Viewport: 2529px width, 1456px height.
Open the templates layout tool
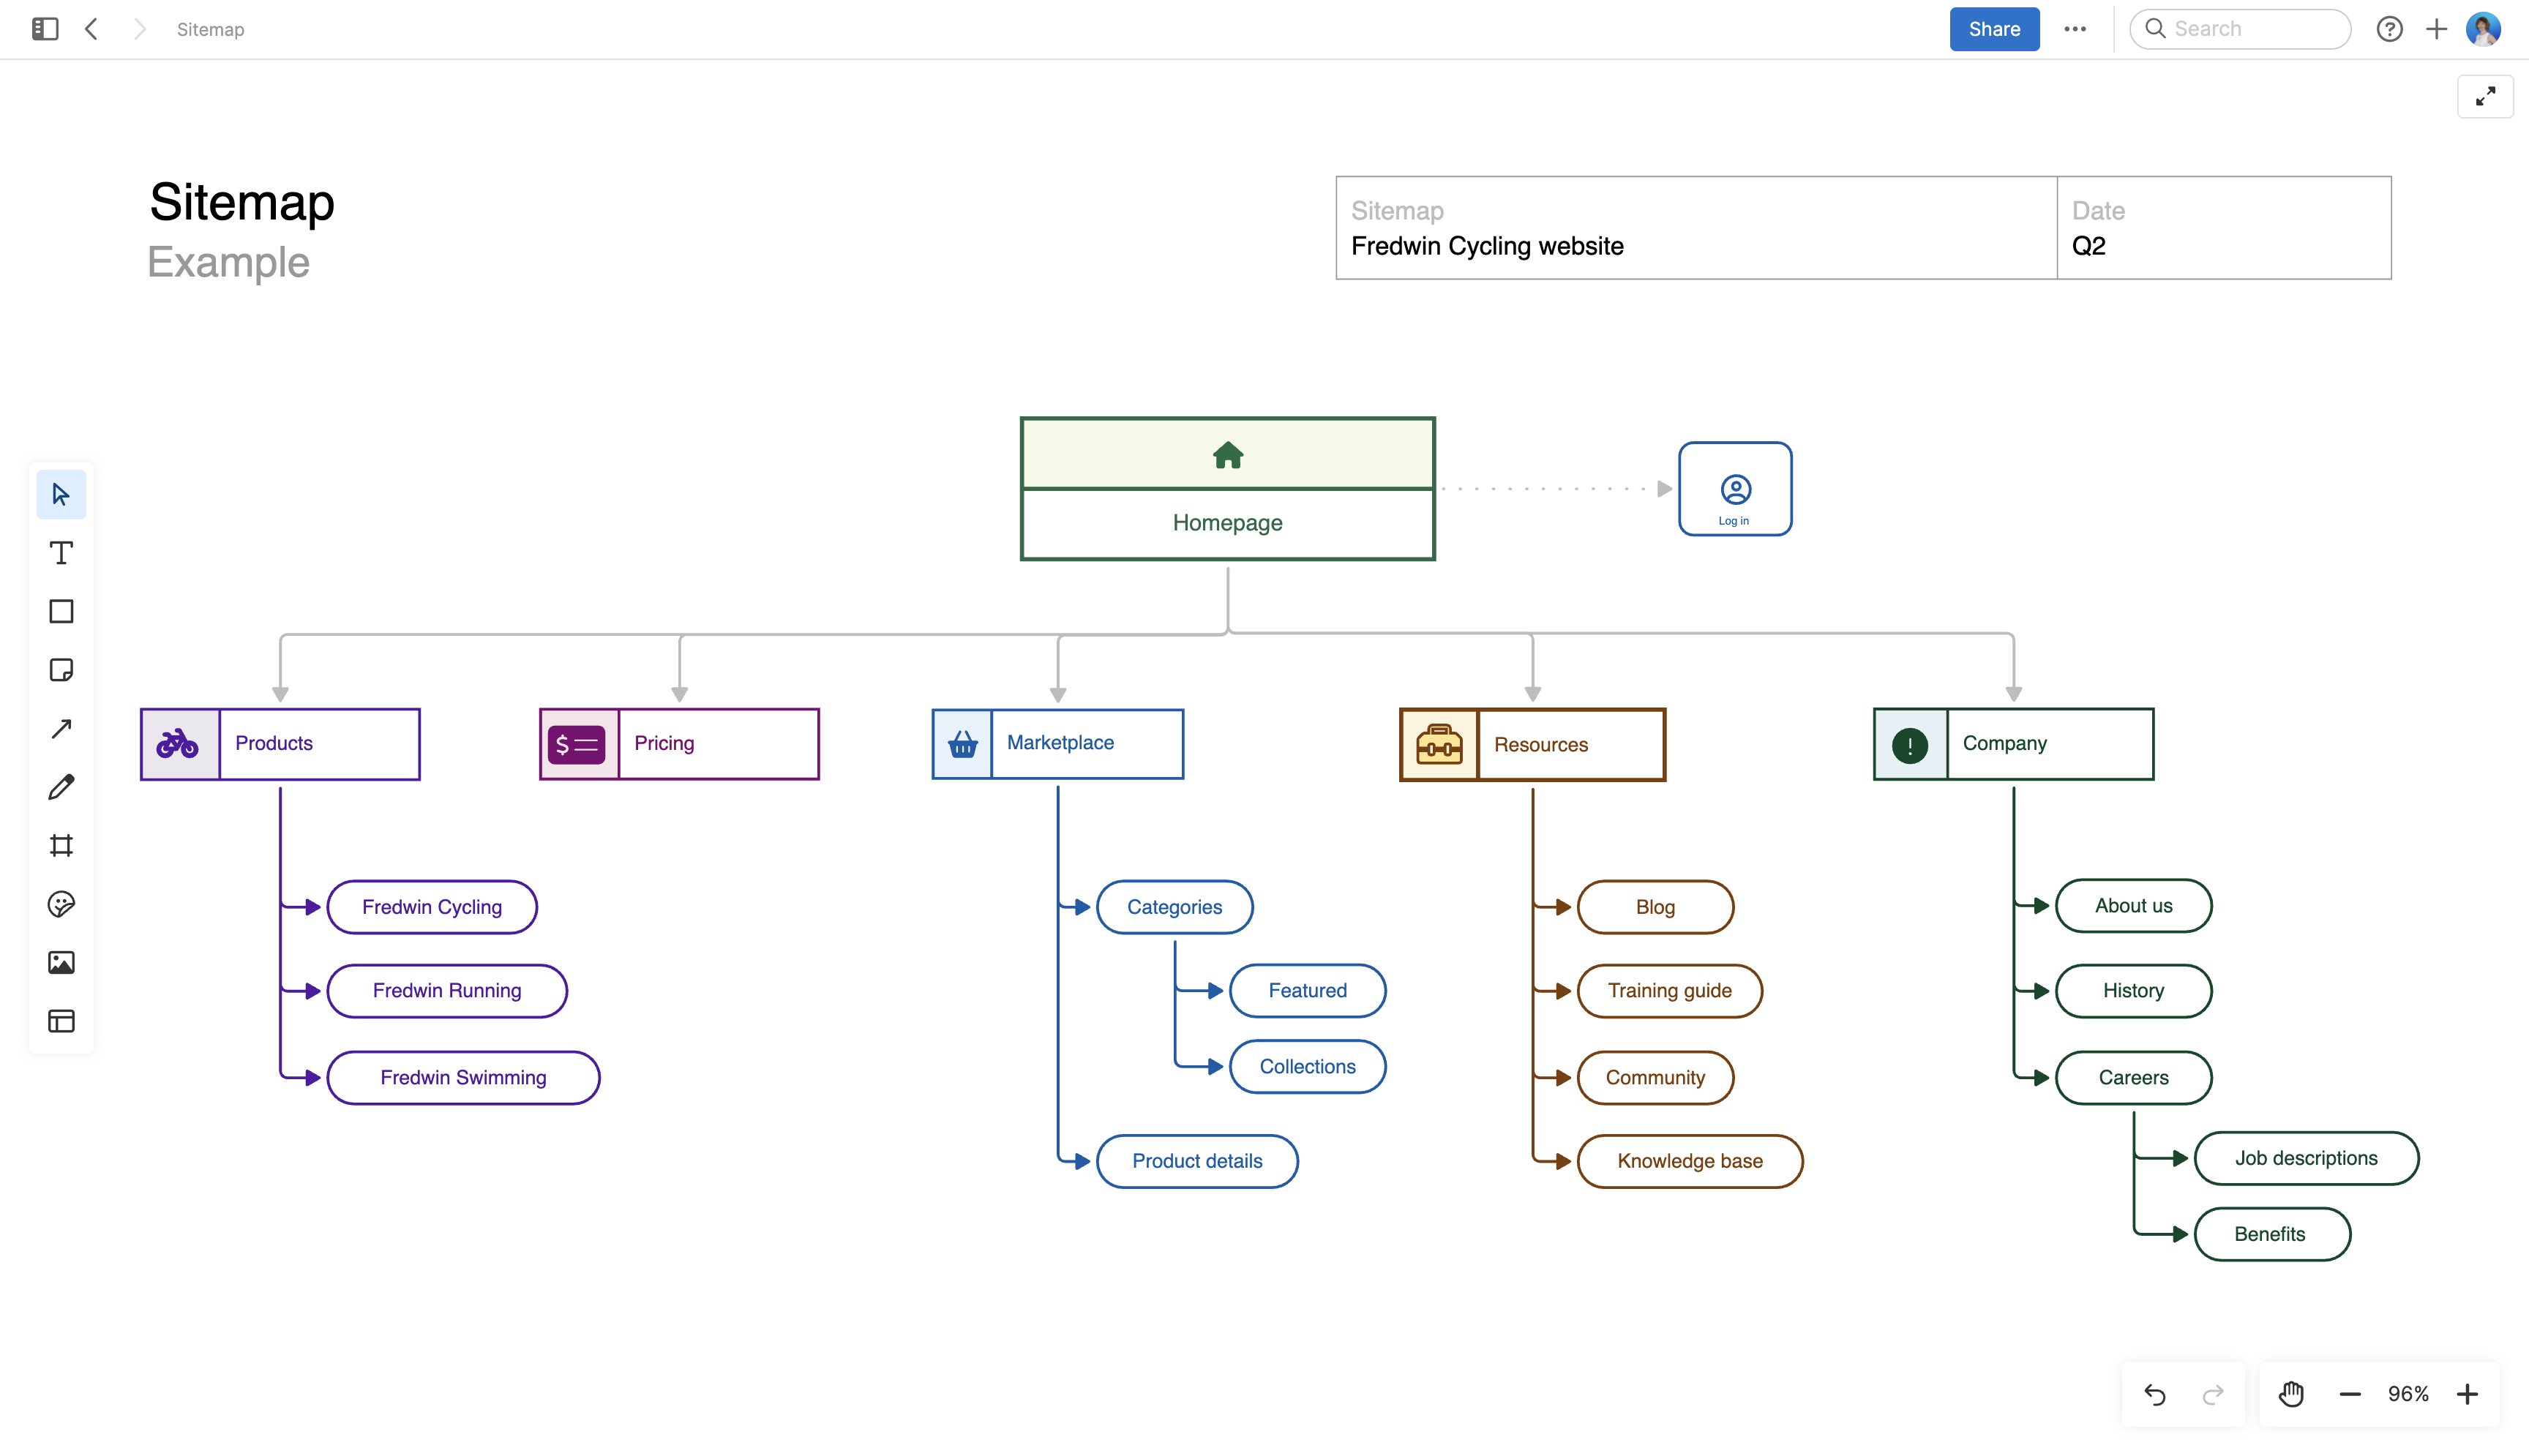pos(61,1021)
